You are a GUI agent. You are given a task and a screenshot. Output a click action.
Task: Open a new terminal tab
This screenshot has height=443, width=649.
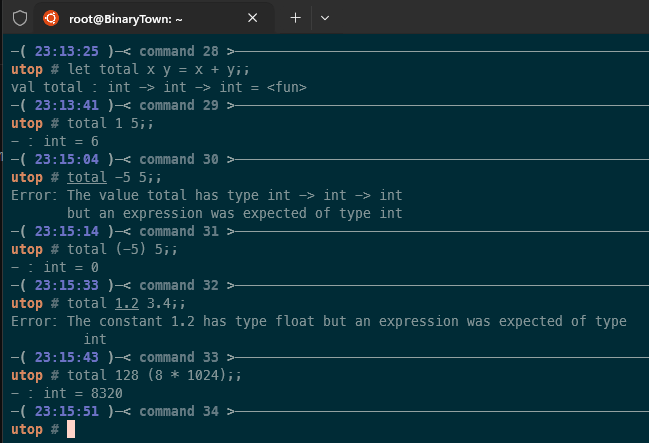(295, 18)
